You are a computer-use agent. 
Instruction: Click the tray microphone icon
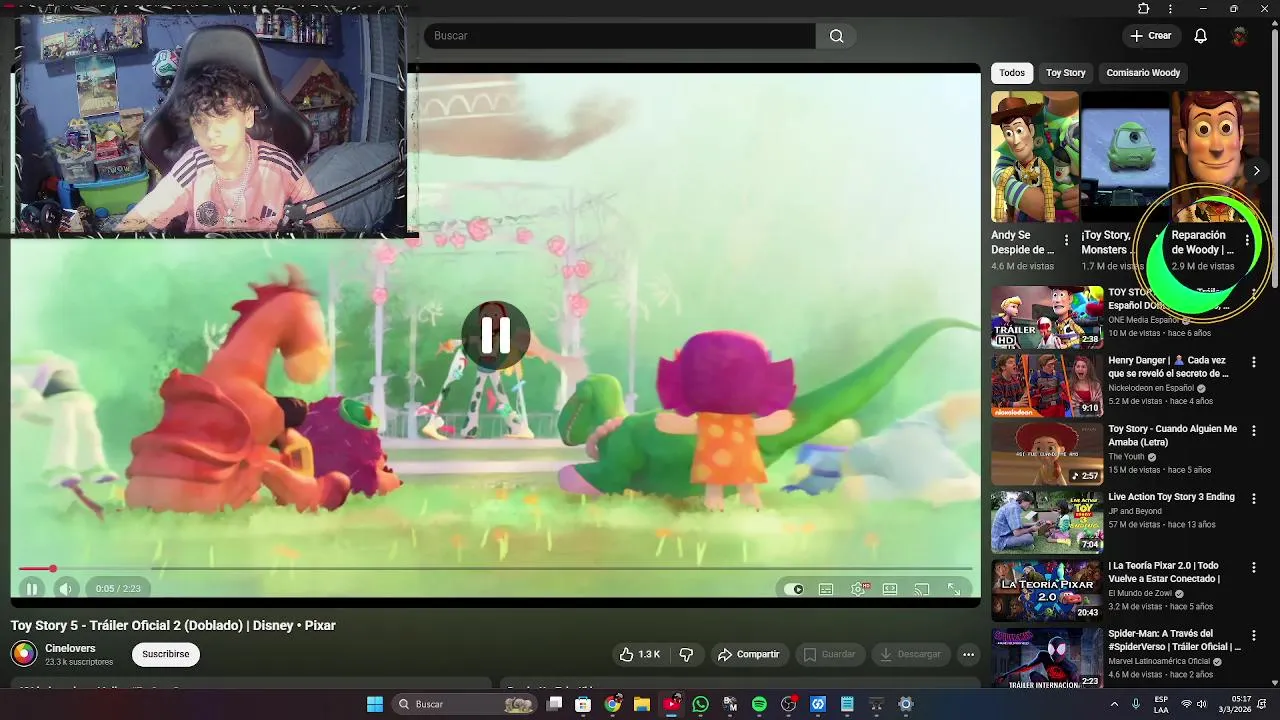tap(1136, 704)
